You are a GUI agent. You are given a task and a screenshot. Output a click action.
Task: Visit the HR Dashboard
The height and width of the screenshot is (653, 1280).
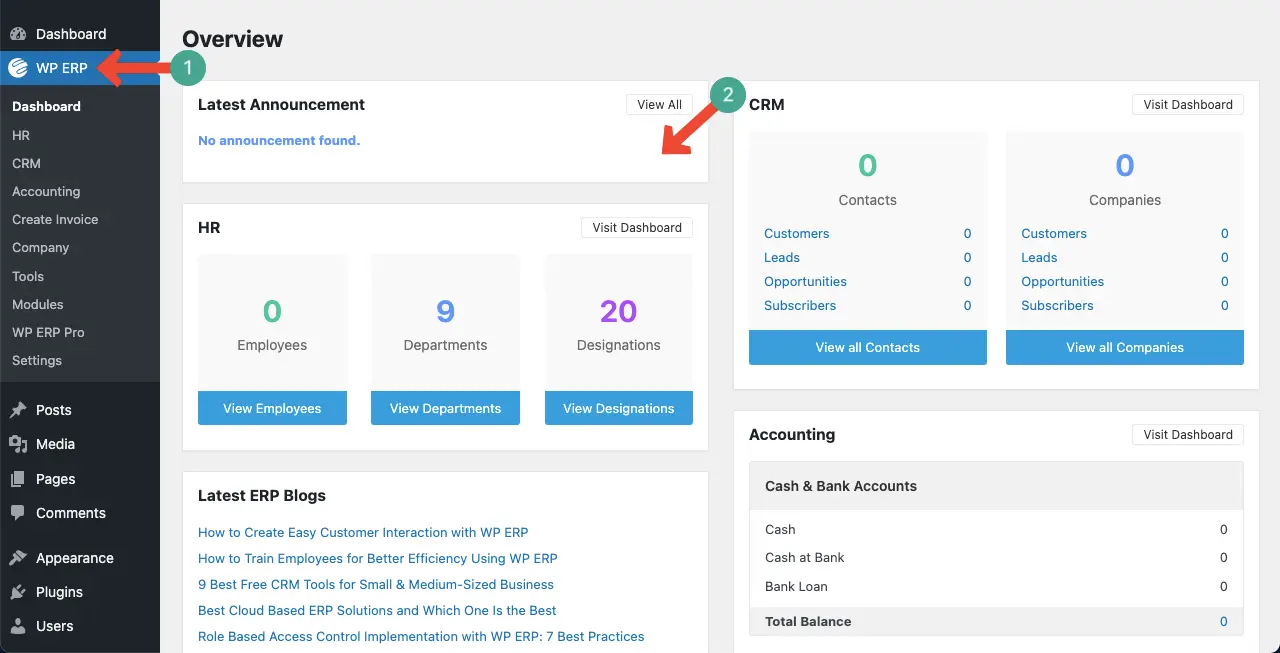637,228
